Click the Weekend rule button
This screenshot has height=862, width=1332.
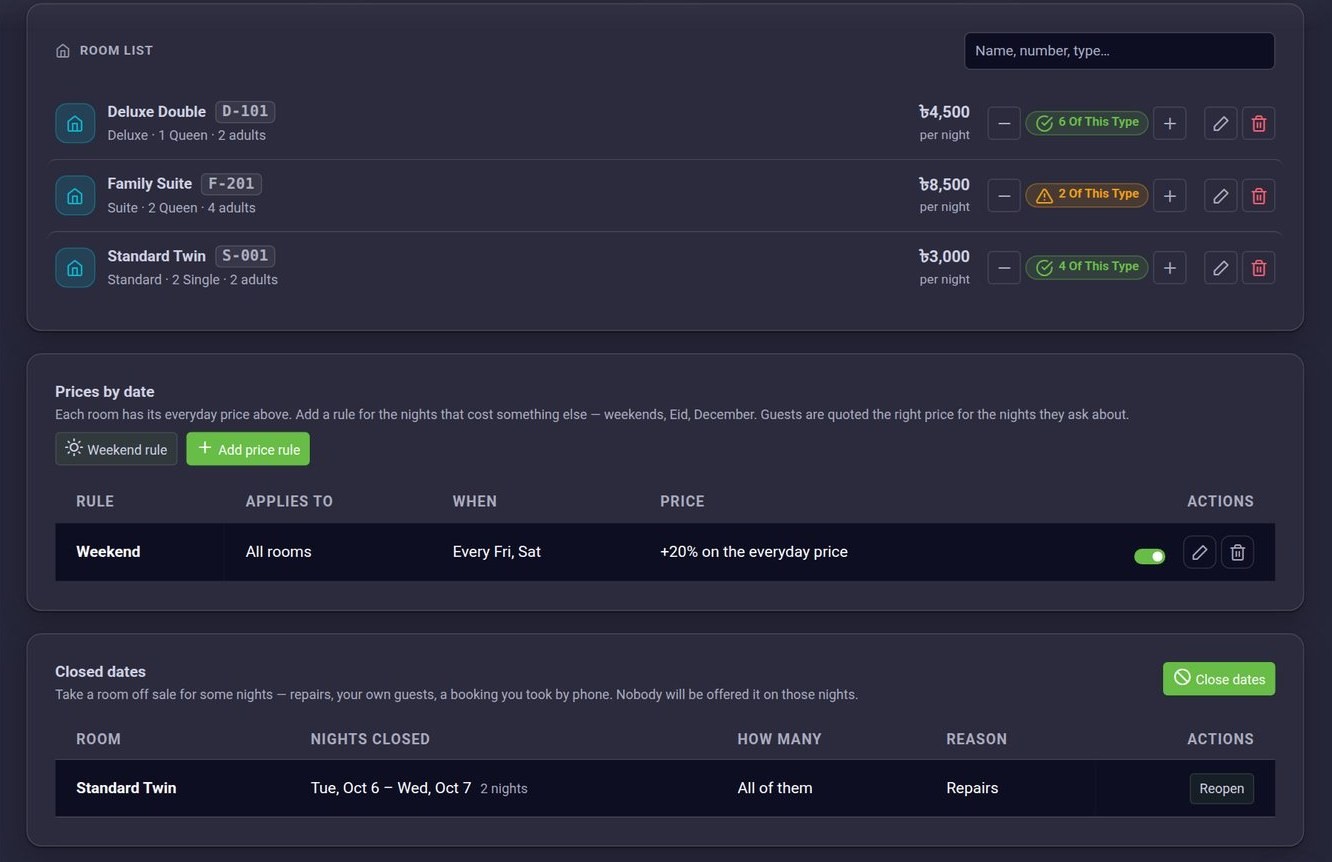coord(116,449)
